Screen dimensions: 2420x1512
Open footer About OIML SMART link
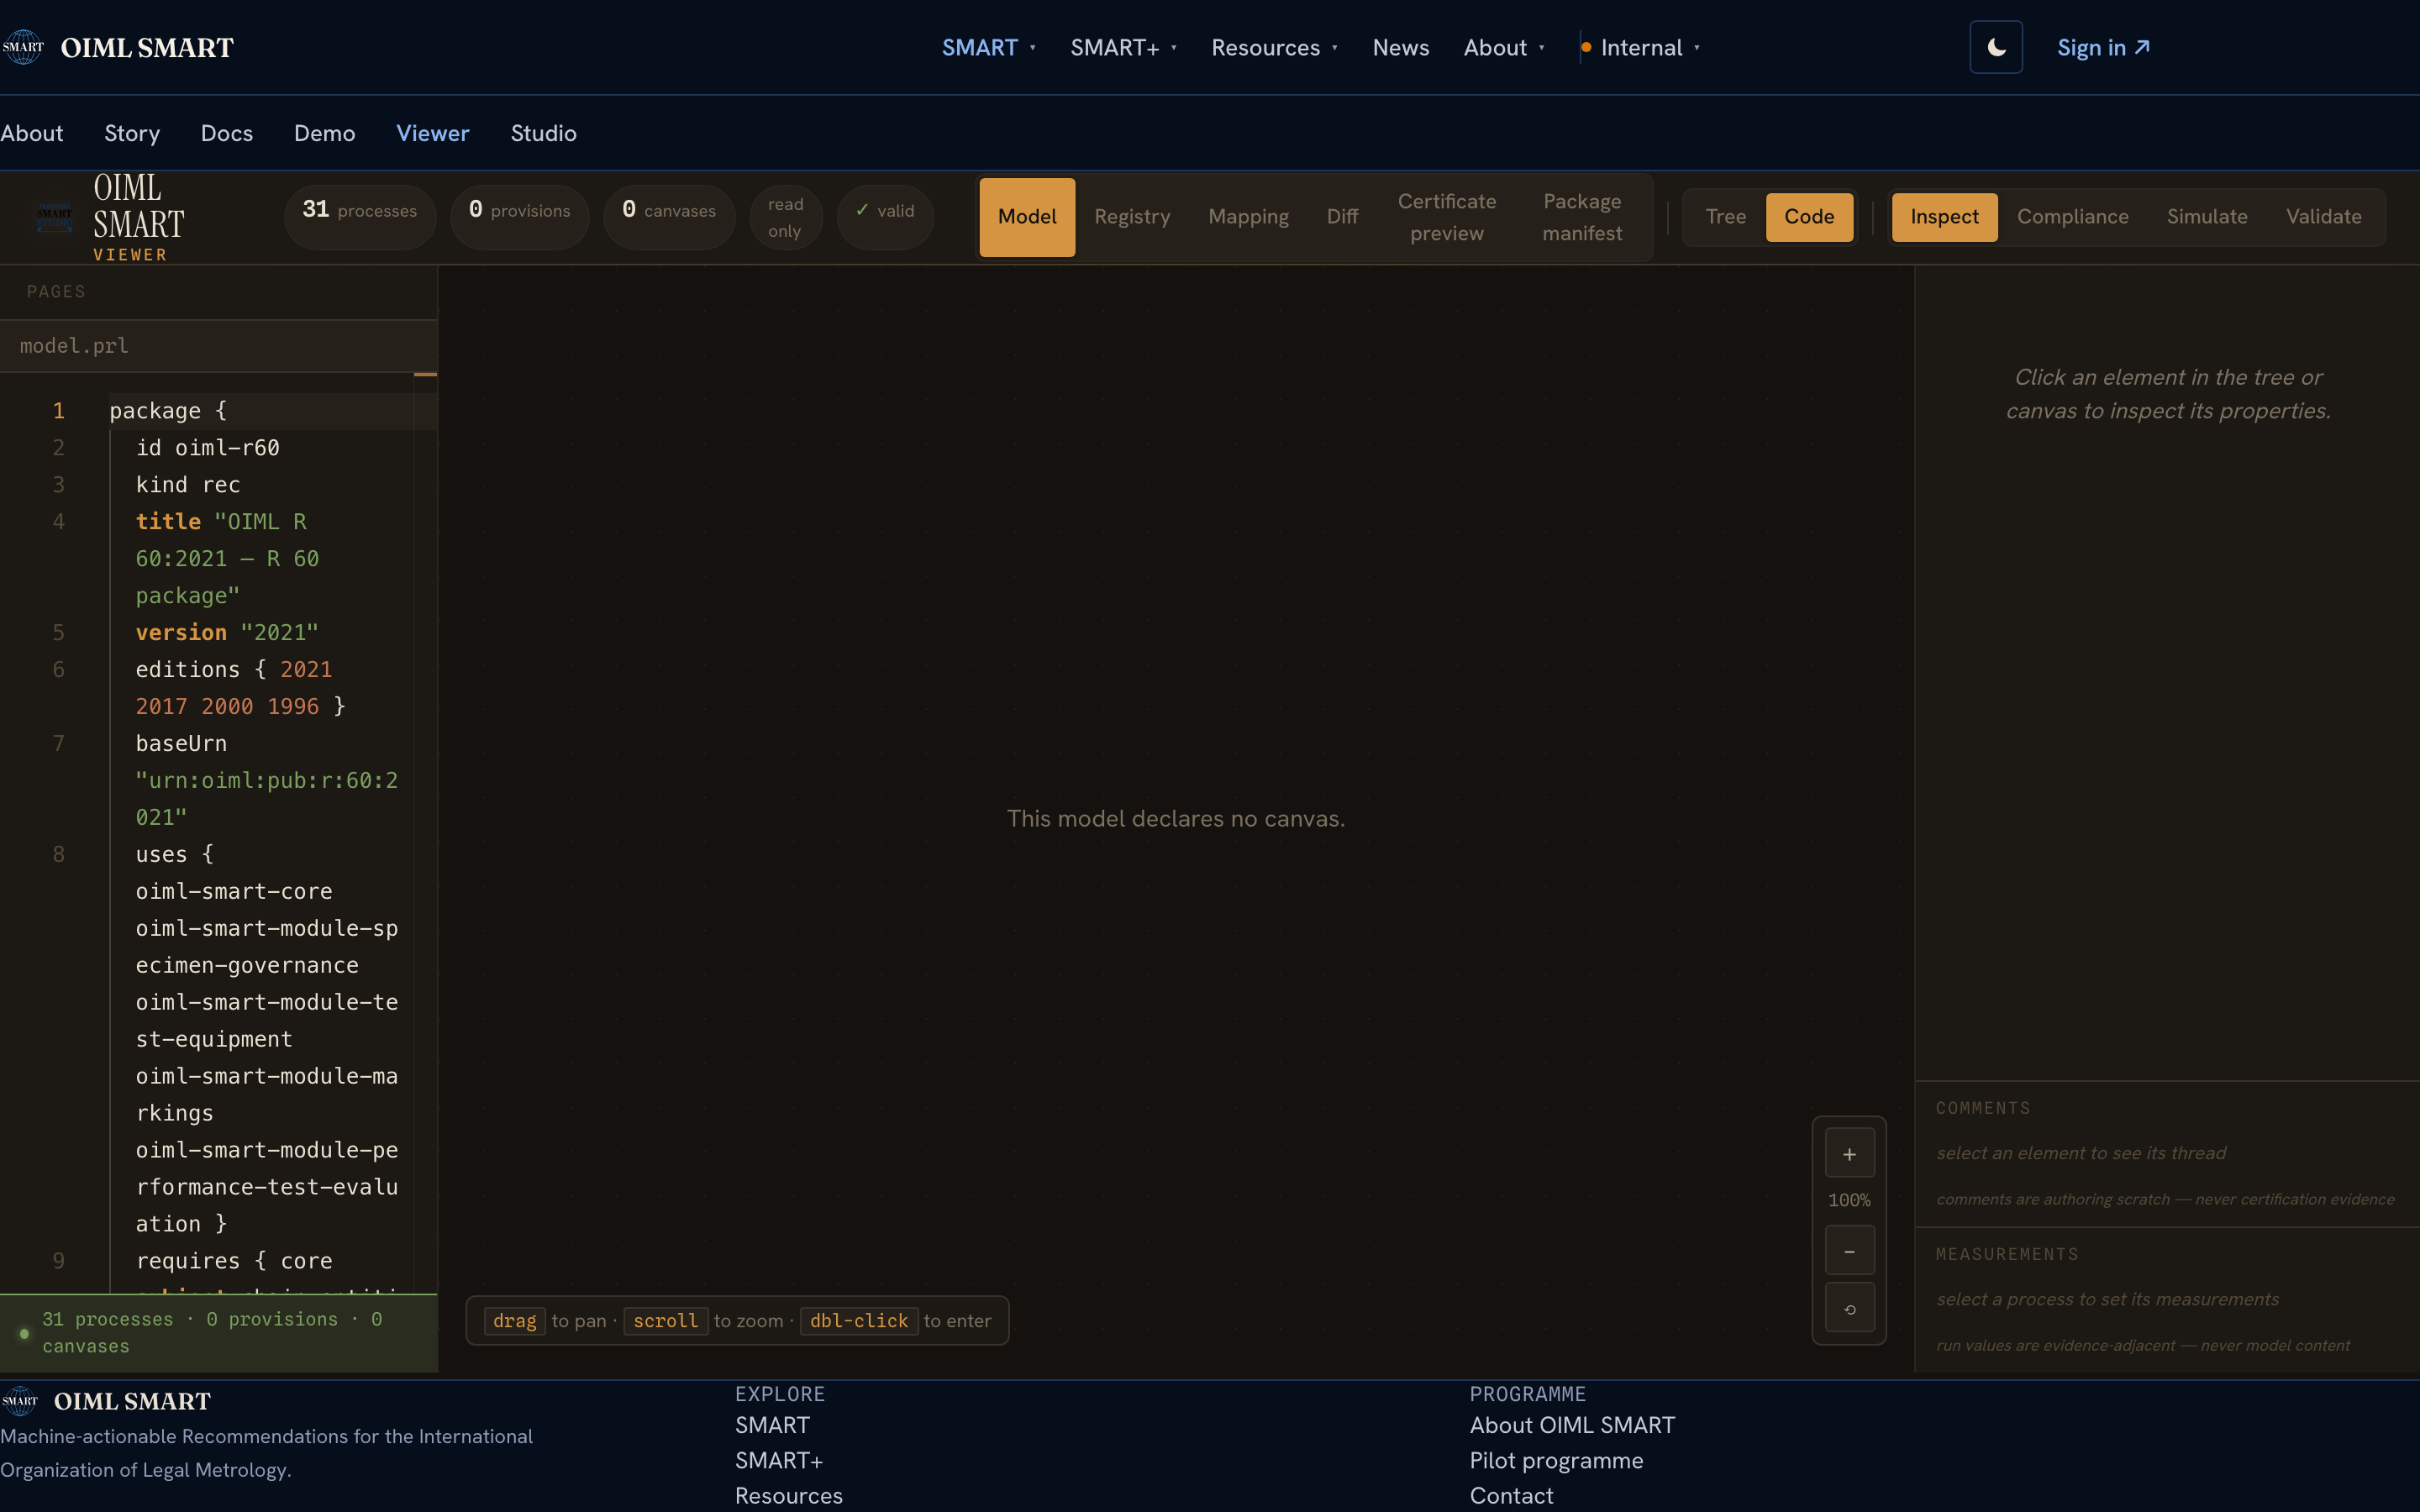[x=1572, y=1425]
